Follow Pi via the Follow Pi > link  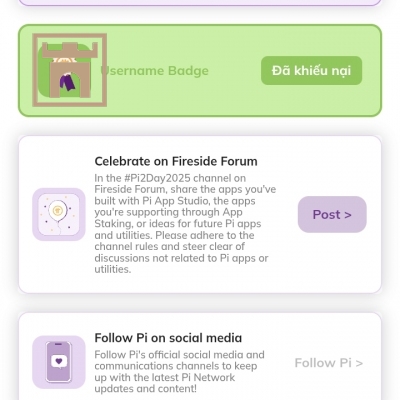[329, 363]
